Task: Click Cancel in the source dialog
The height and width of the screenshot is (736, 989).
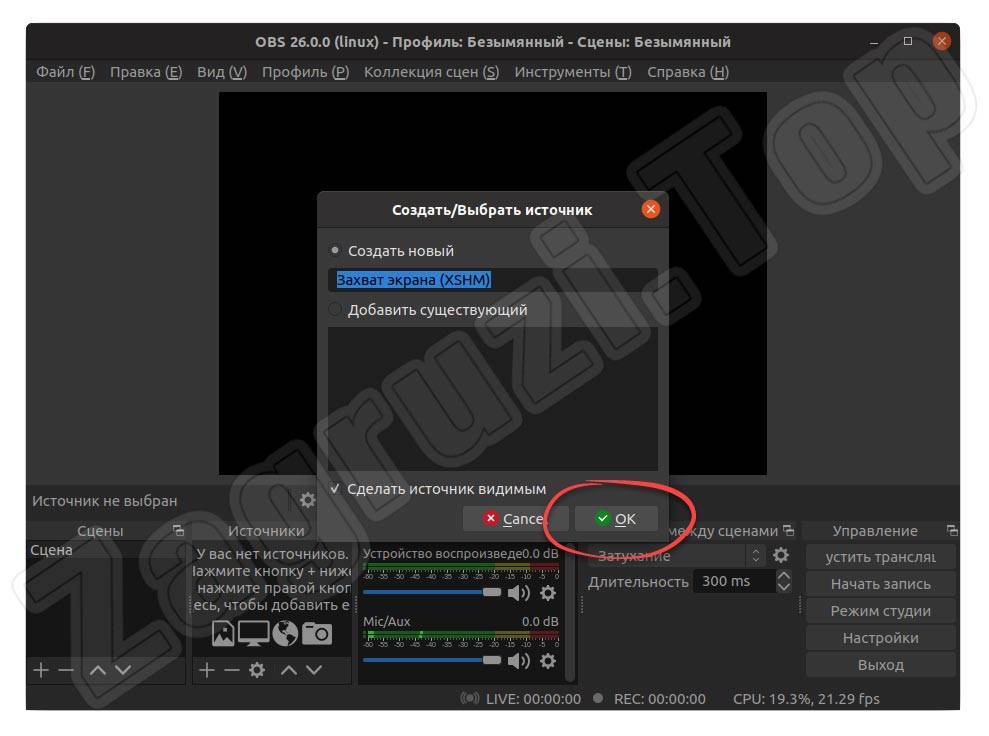Action: (515, 518)
